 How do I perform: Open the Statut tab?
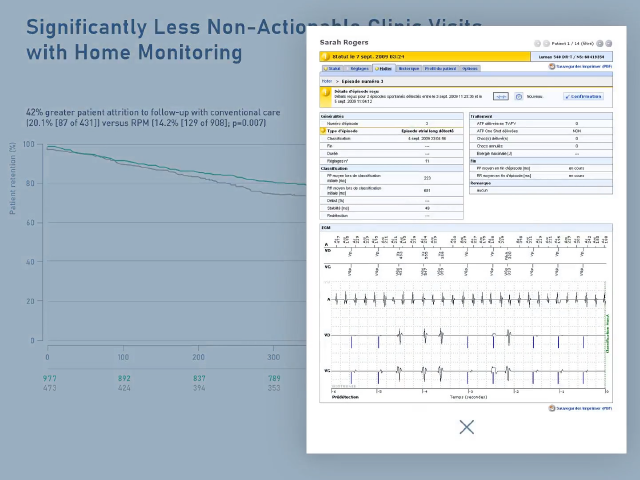333,68
